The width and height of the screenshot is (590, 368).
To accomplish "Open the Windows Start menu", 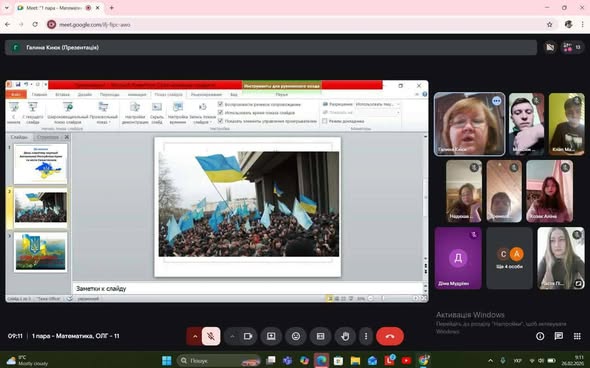I will click(167, 360).
